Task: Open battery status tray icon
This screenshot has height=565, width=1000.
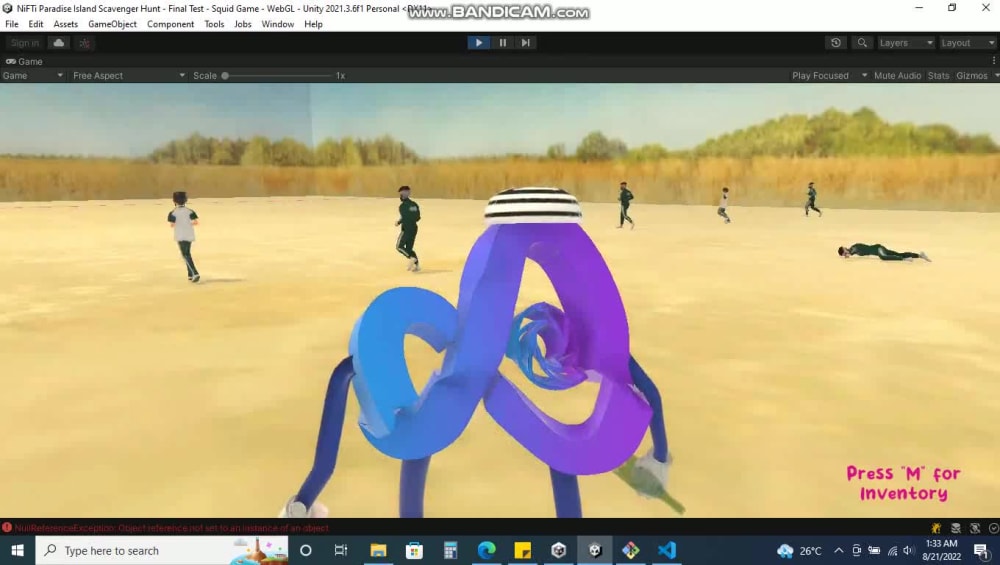Action: coord(874,551)
